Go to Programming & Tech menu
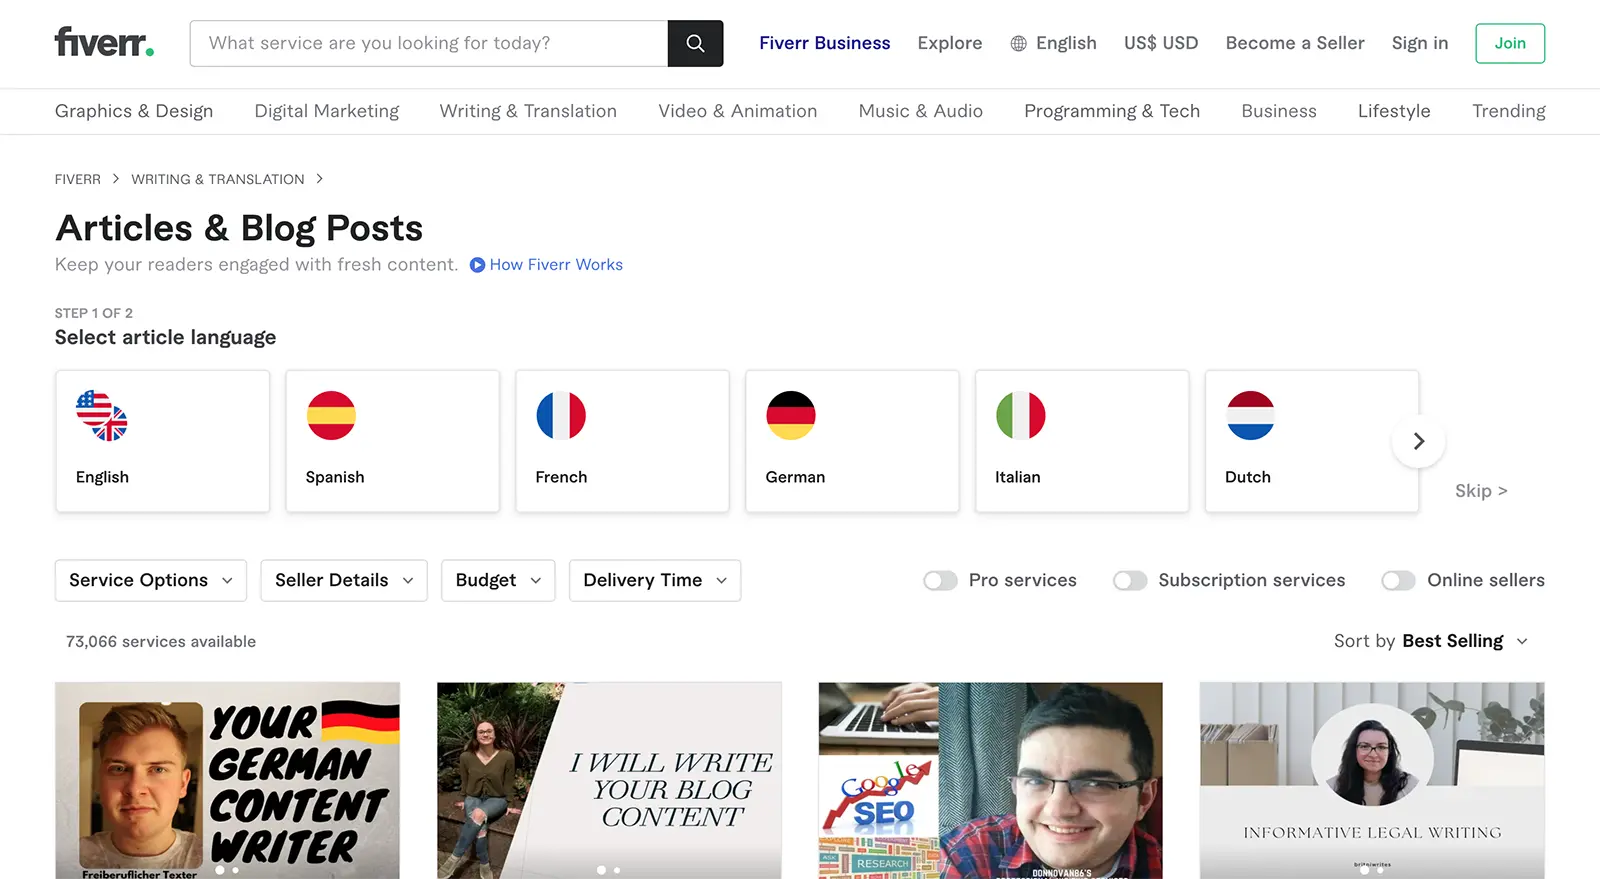This screenshot has width=1600, height=879. (x=1112, y=111)
